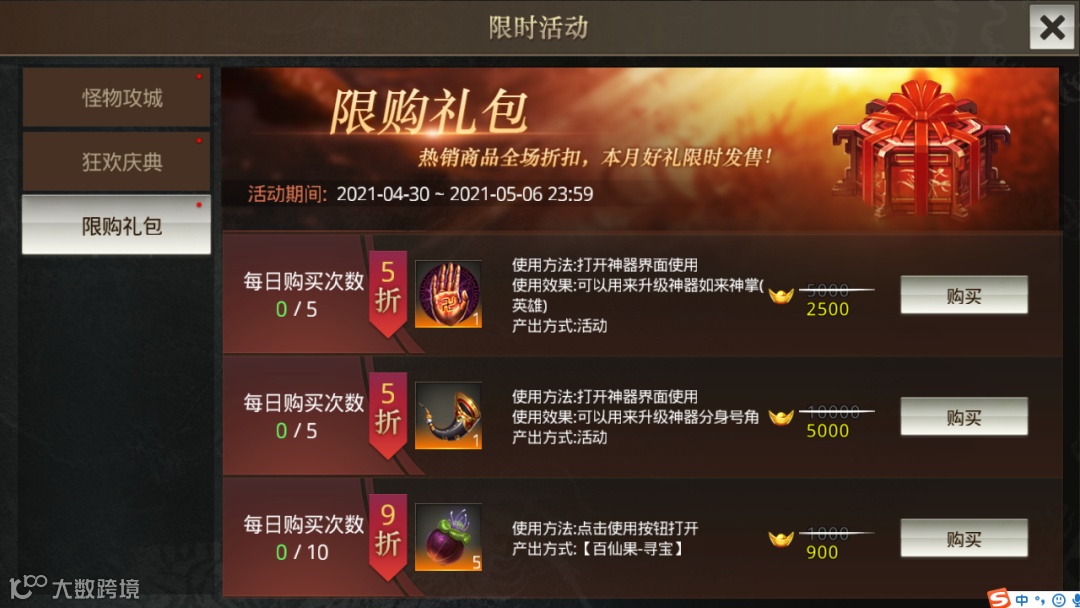Click the 分身号角 horn item icon

tap(448, 416)
